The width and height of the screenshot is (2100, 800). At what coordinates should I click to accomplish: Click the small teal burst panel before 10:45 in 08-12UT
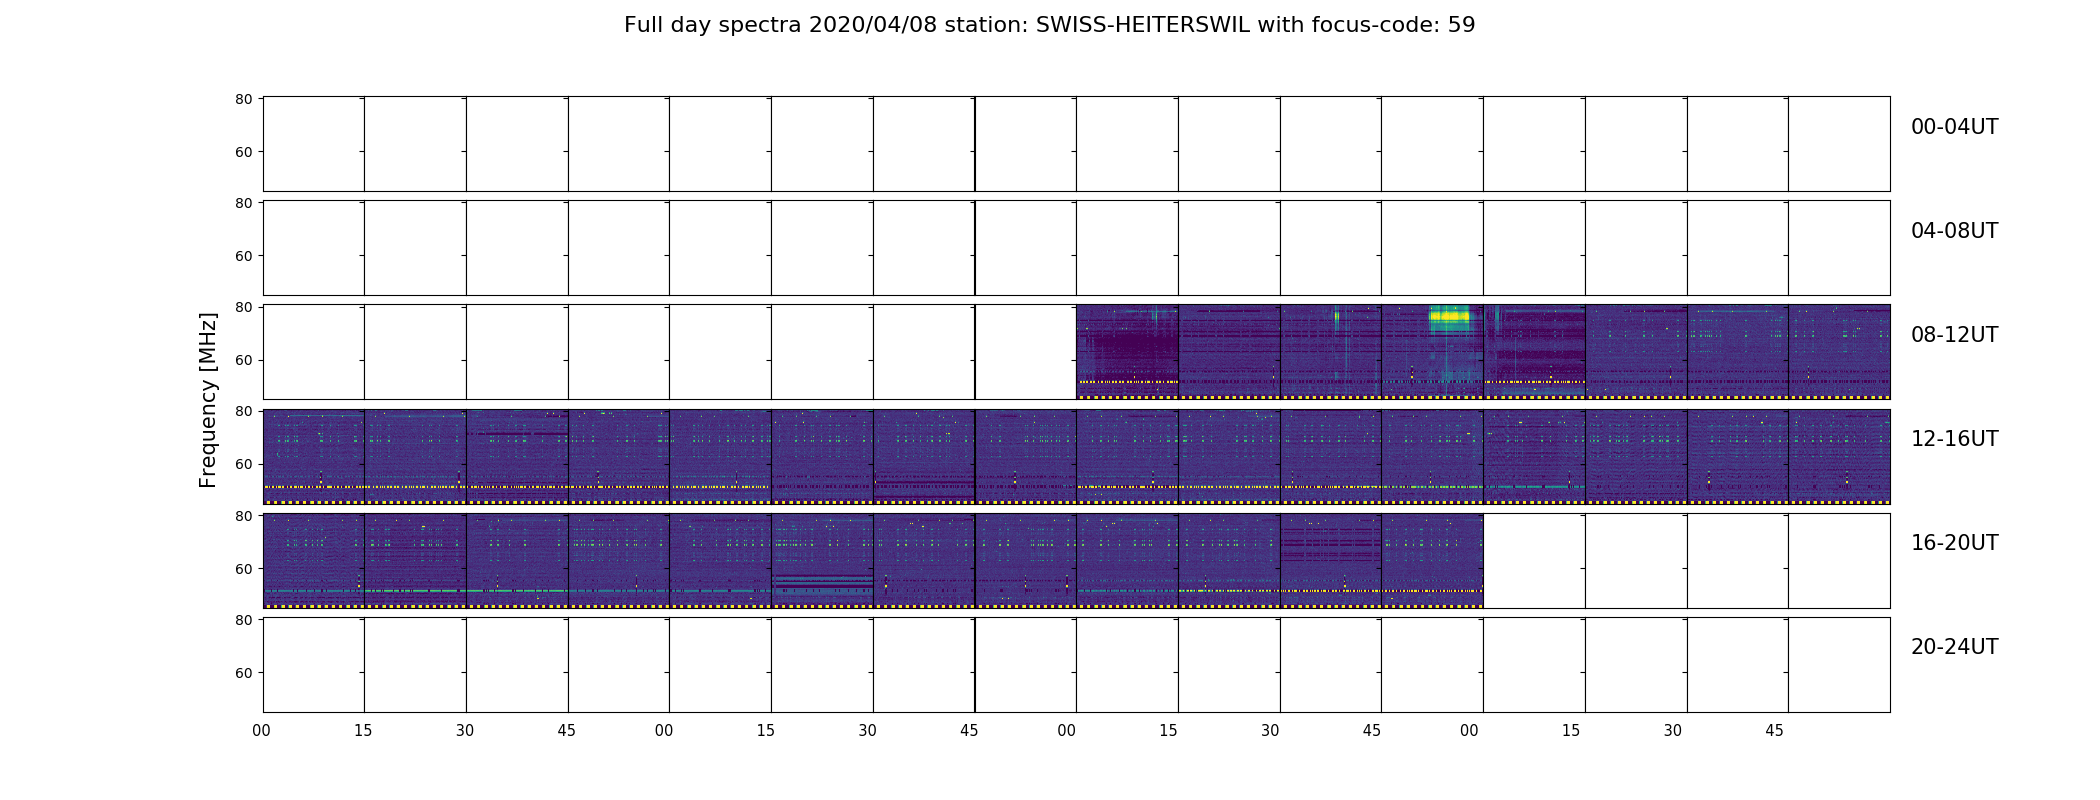pyautogui.click(x=1331, y=352)
